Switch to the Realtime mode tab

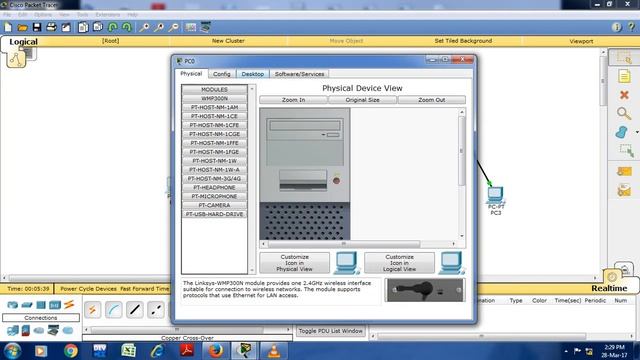click(609, 288)
